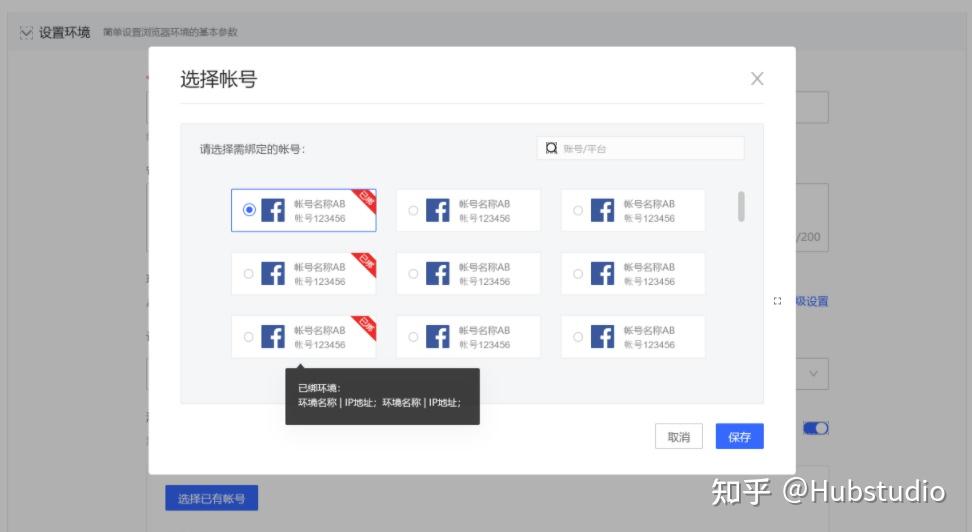Select radio button in third row, middle card

click(x=413, y=337)
